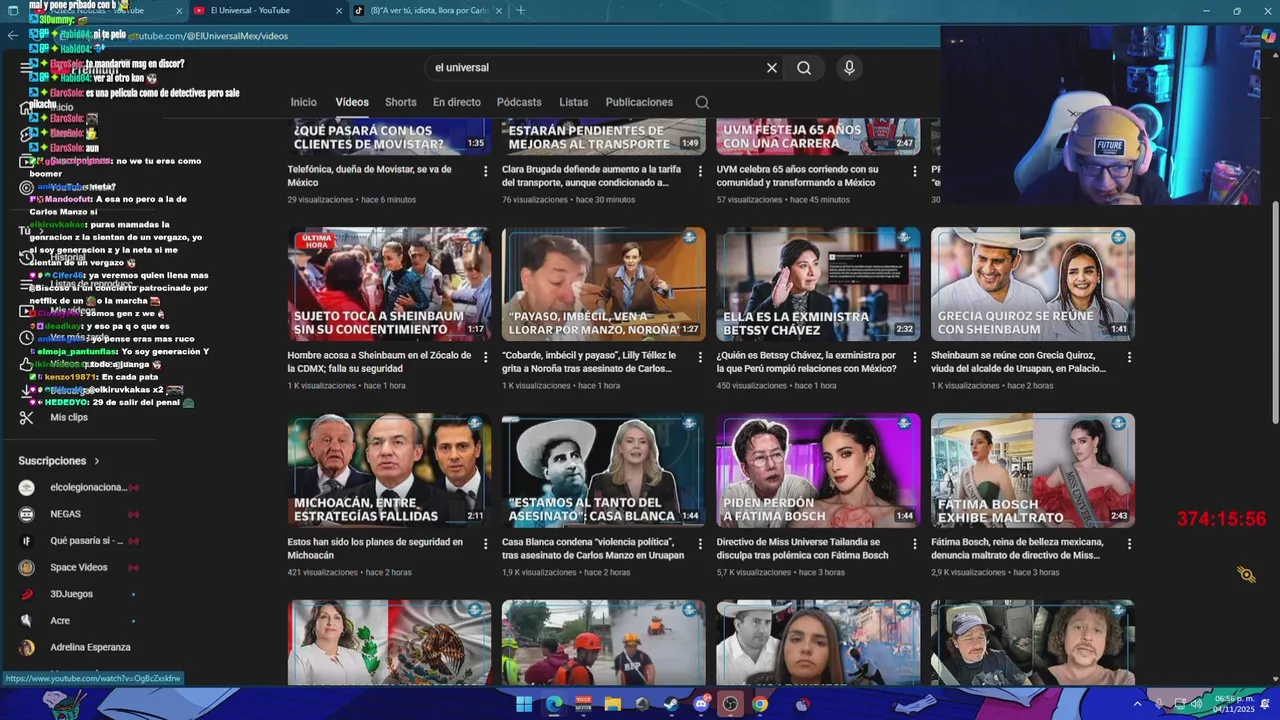Open the Publicaciones channel tab
Image resolution: width=1280 pixels, height=720 pixels.
(x=639, y=102)
